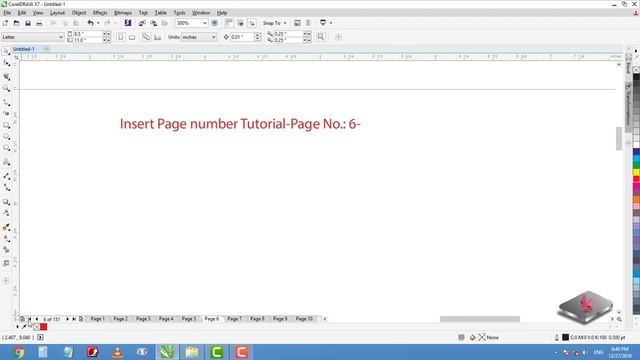The image size is (640, 360).
Task: Undo the last action
Action: tap(90, 23)
